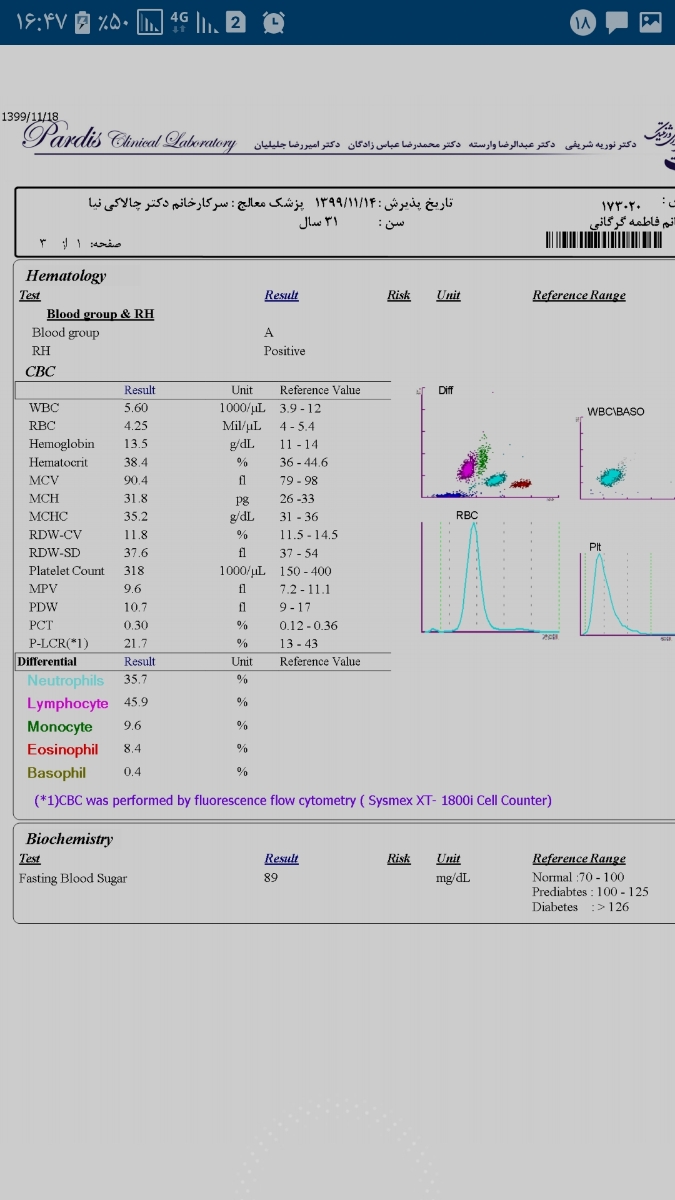Tap the SIM 2 indicator icon

click(x=235, y=21)
